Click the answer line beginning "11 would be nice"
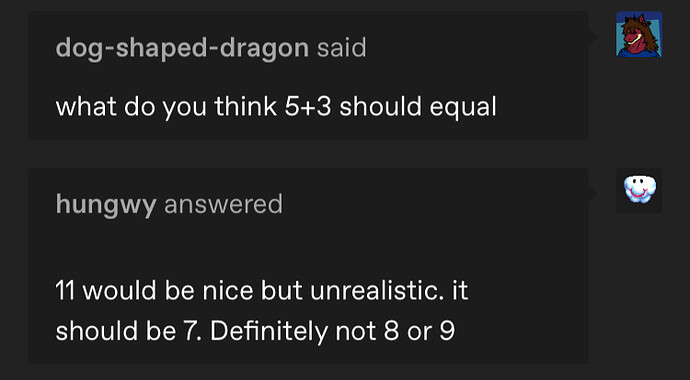690x380 pixels. pyautogui.click(x=262, y=291)
